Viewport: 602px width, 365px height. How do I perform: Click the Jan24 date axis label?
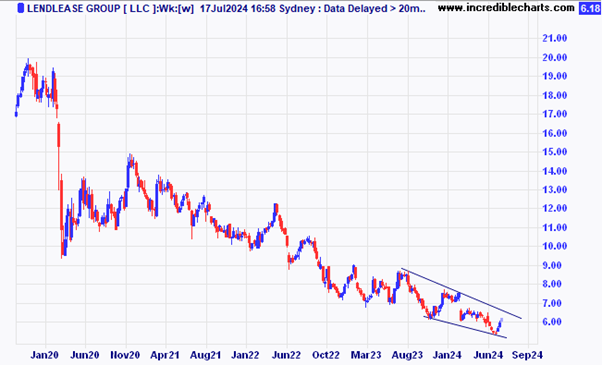point(447,355)
